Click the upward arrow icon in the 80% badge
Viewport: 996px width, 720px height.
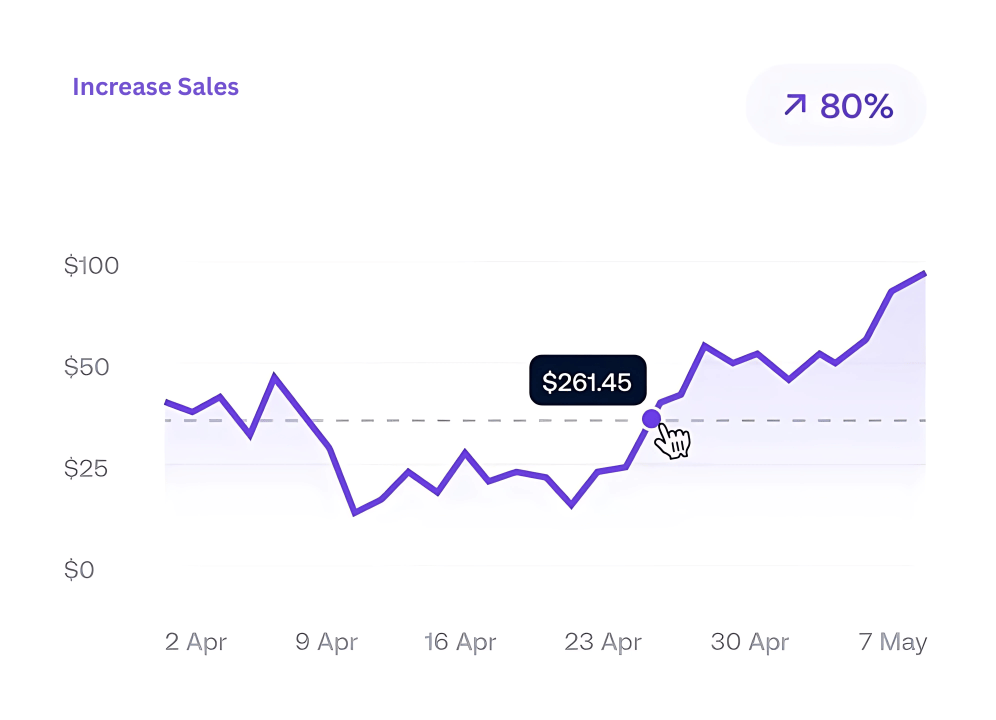tap(795, 105)
